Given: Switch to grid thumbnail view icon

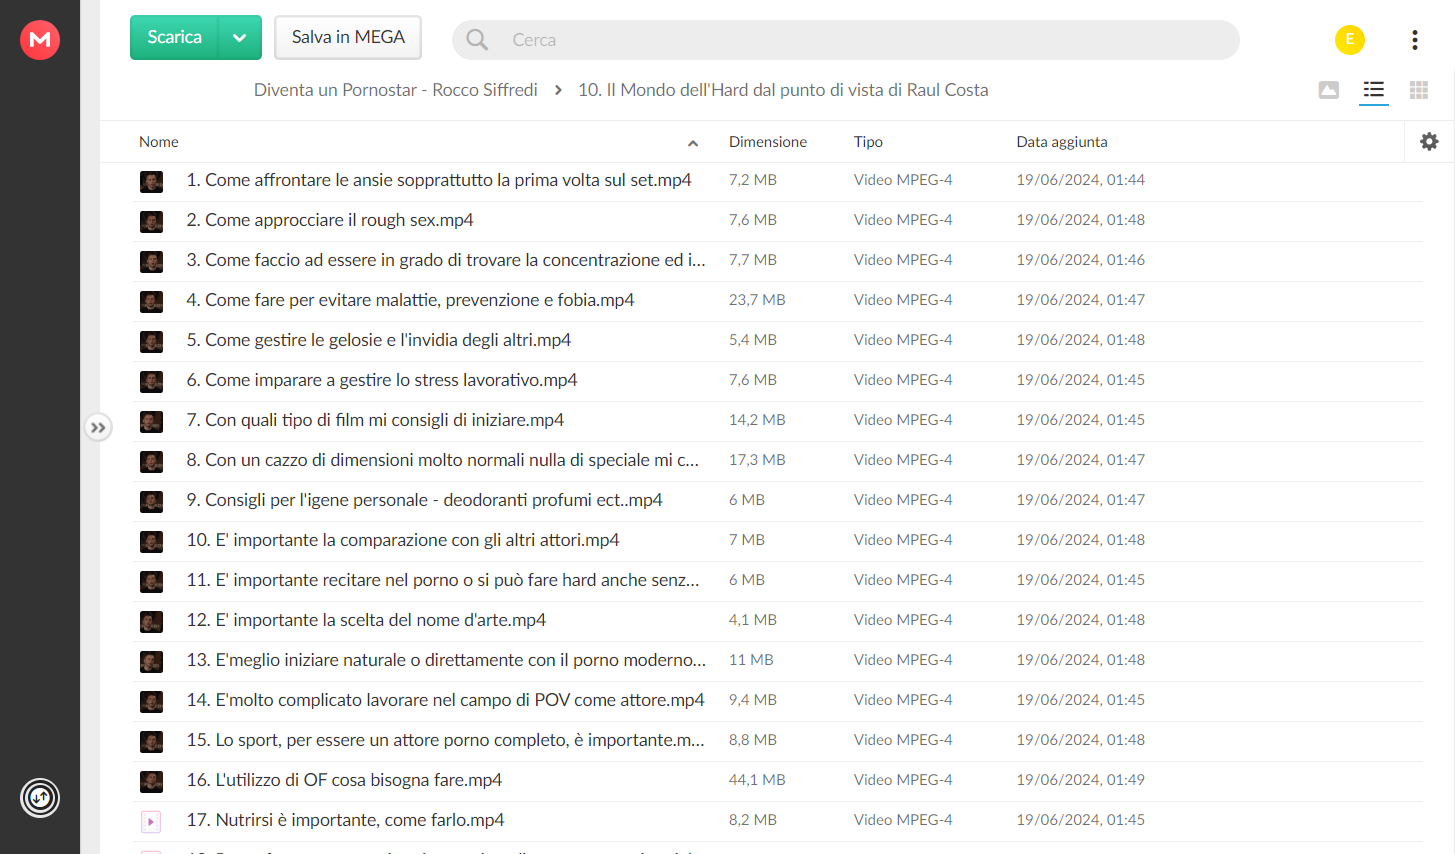Looking at the screenshot, I should (x=1419, y=90).
